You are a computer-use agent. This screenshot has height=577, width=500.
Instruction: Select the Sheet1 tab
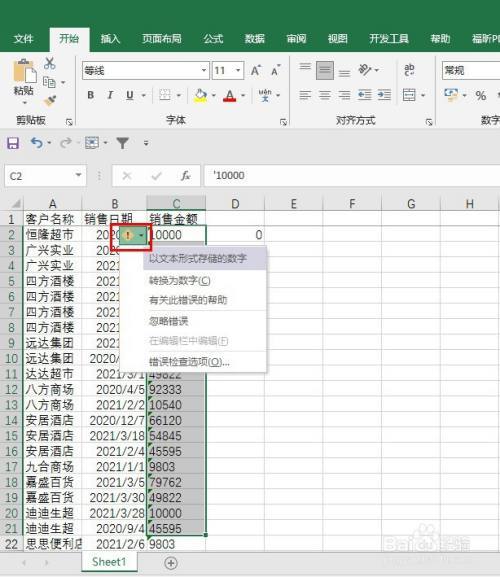(x=109, y=562)
